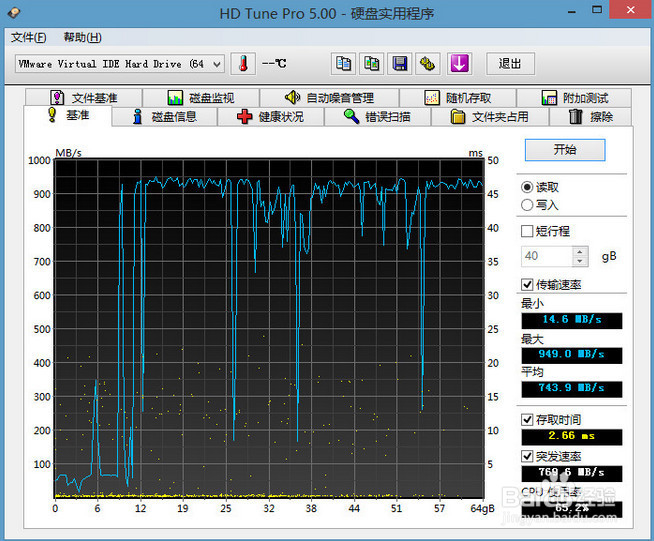Screen dimensions: 654x541
Task: Open the 文件(F) menu
Action: [28, 38]
